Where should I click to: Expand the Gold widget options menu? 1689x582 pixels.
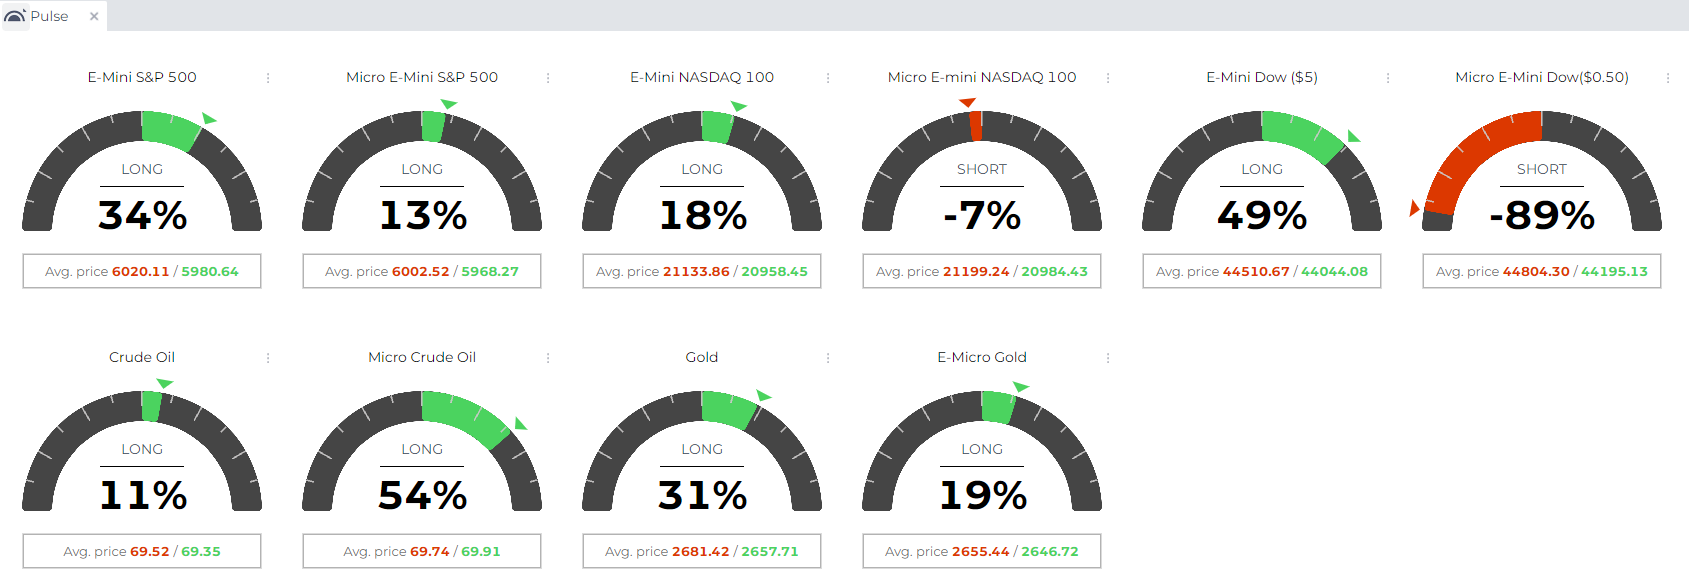pyautogui.click(x=828, y=358)
